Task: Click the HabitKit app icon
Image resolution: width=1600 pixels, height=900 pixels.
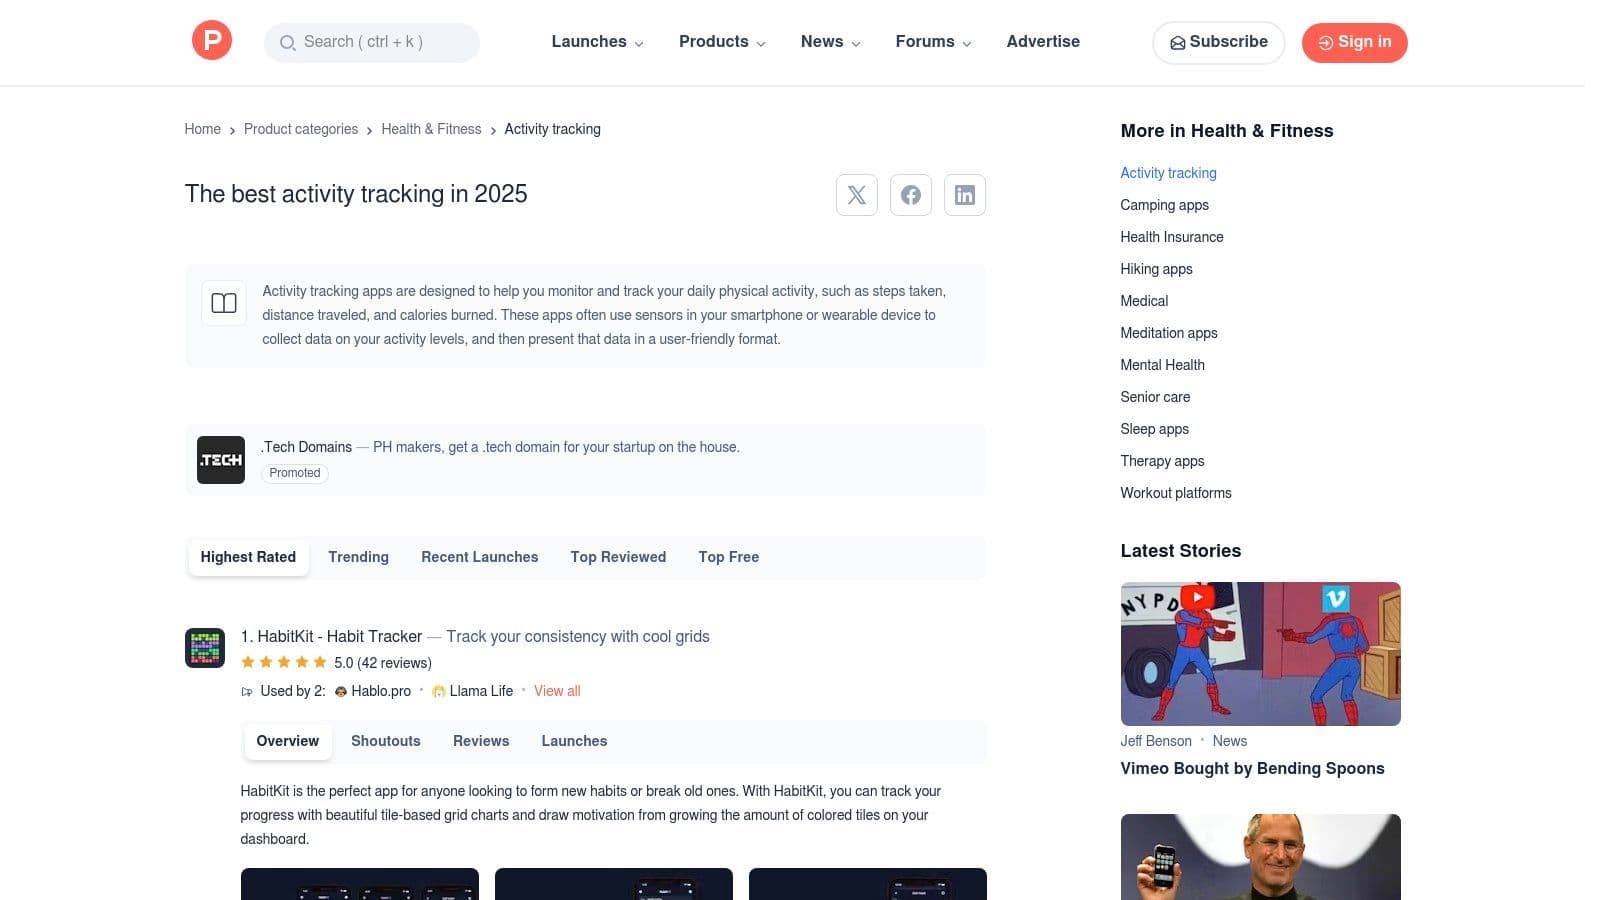Action: [205, 648]
